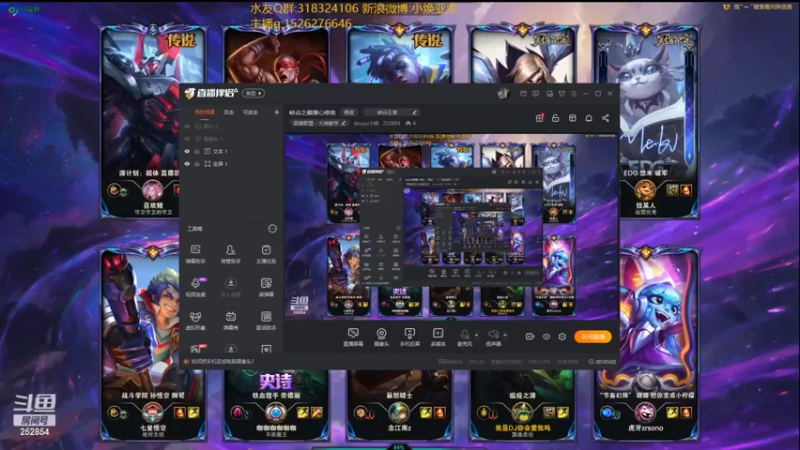The width and height of the screenshot is (800, 450).
Task: Select the 图片 2 layer row
Action: [232, 127]
